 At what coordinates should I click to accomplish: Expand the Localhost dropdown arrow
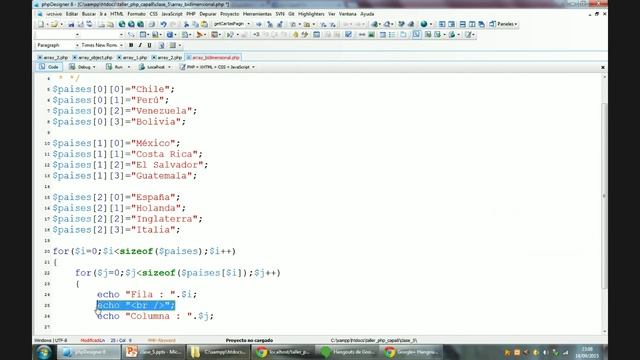coord(169,67)
